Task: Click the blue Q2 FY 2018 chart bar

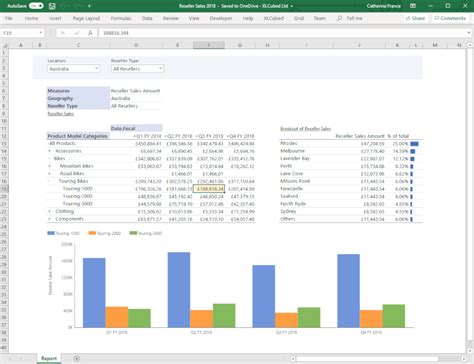Action: click(179, 290)
